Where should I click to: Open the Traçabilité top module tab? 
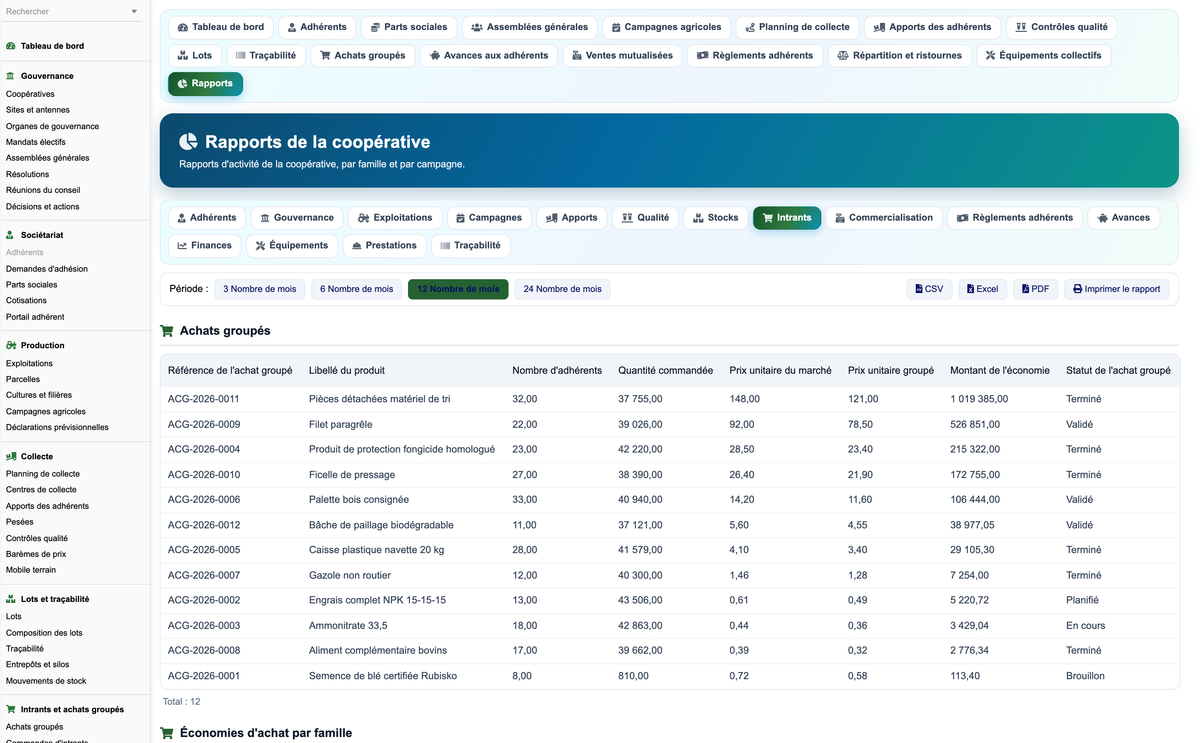266,55
